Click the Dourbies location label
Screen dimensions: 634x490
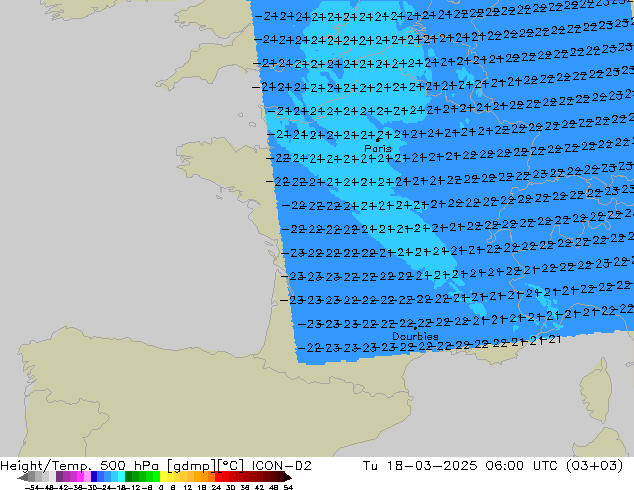coord(415,336)
